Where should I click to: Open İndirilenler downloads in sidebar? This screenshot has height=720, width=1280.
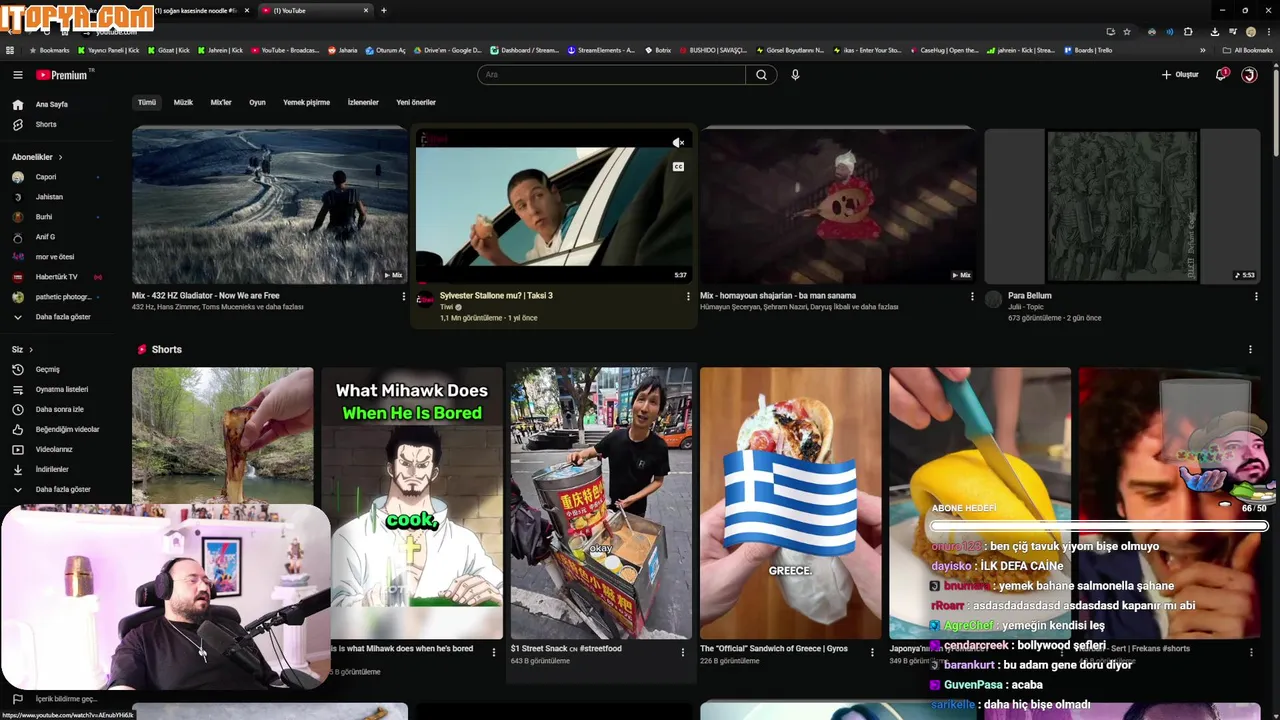tap(50, 469)
